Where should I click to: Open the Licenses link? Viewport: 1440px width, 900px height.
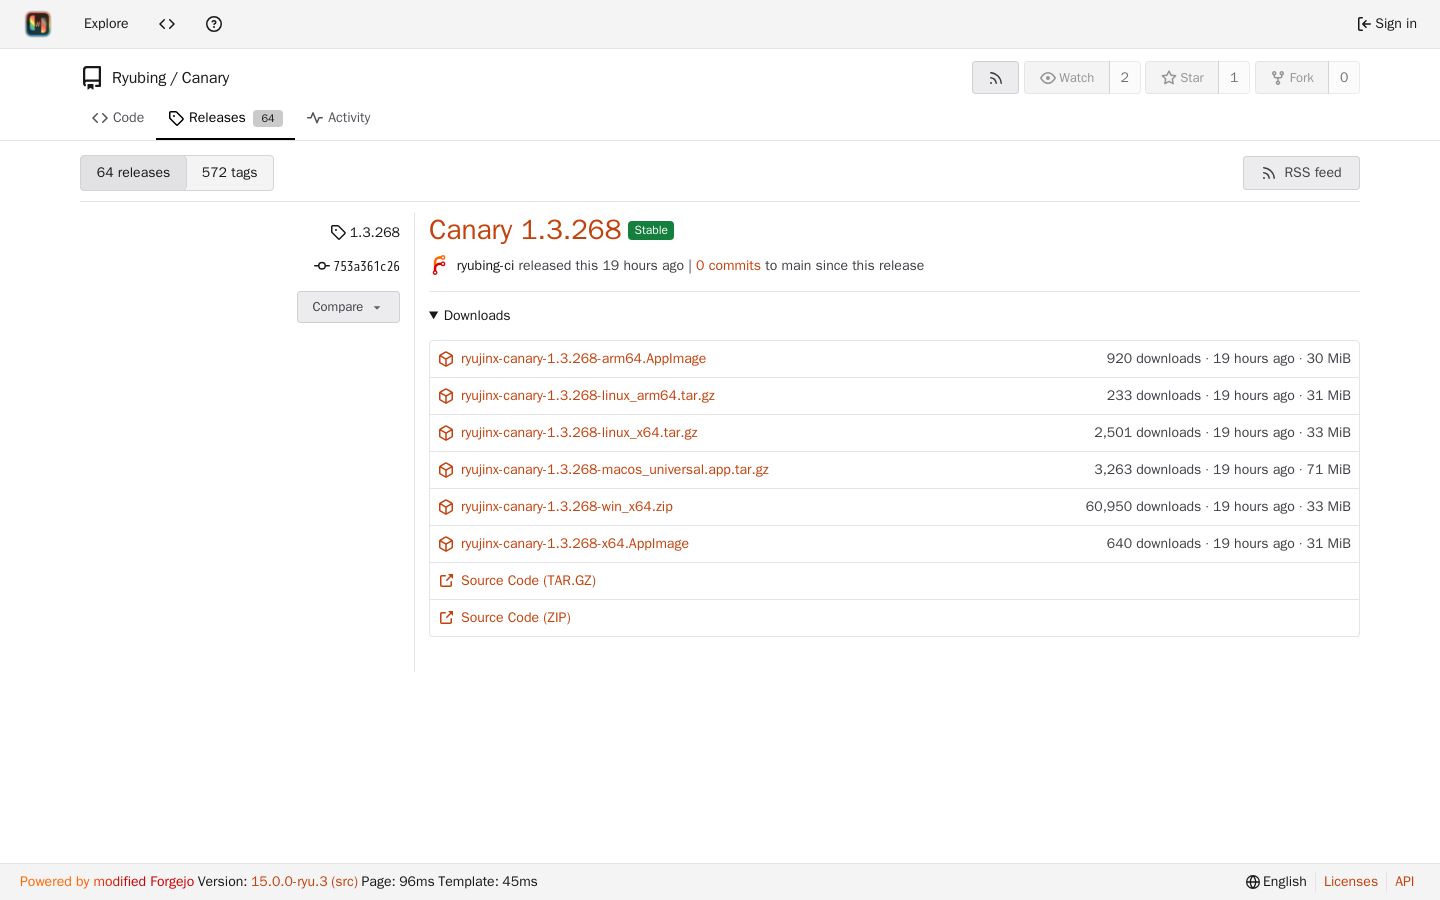point(1350,882)
